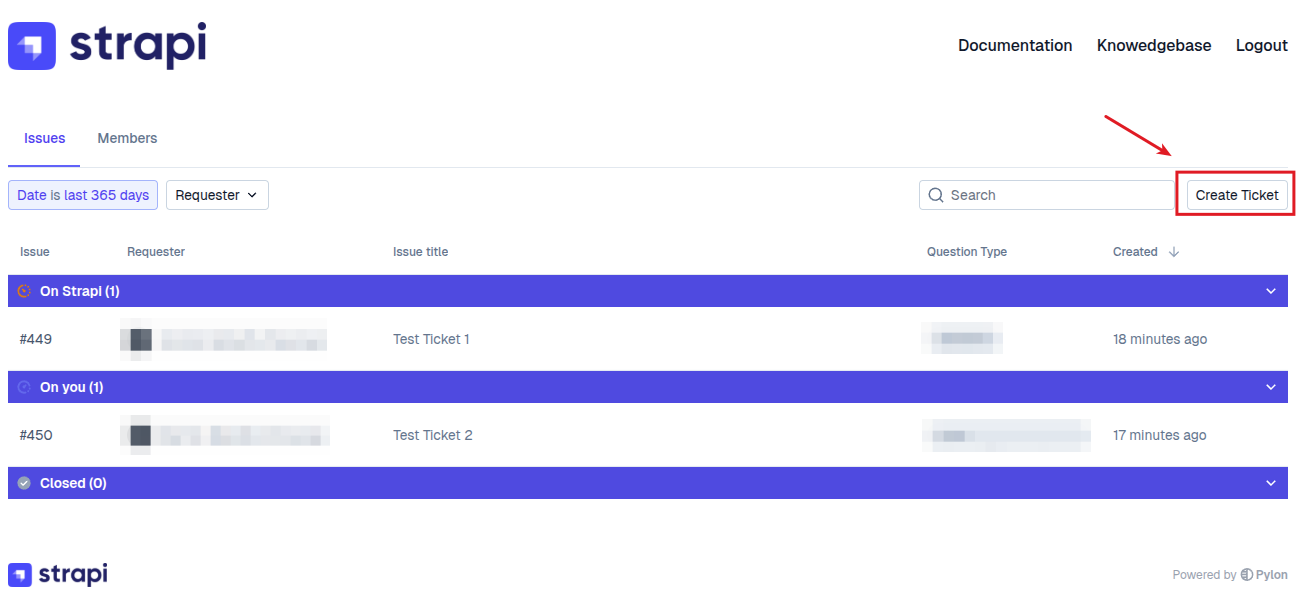Viewport: 1308px width, 607px height.
Task: Click the Logout link
Action: click(x=1261, y=45)
